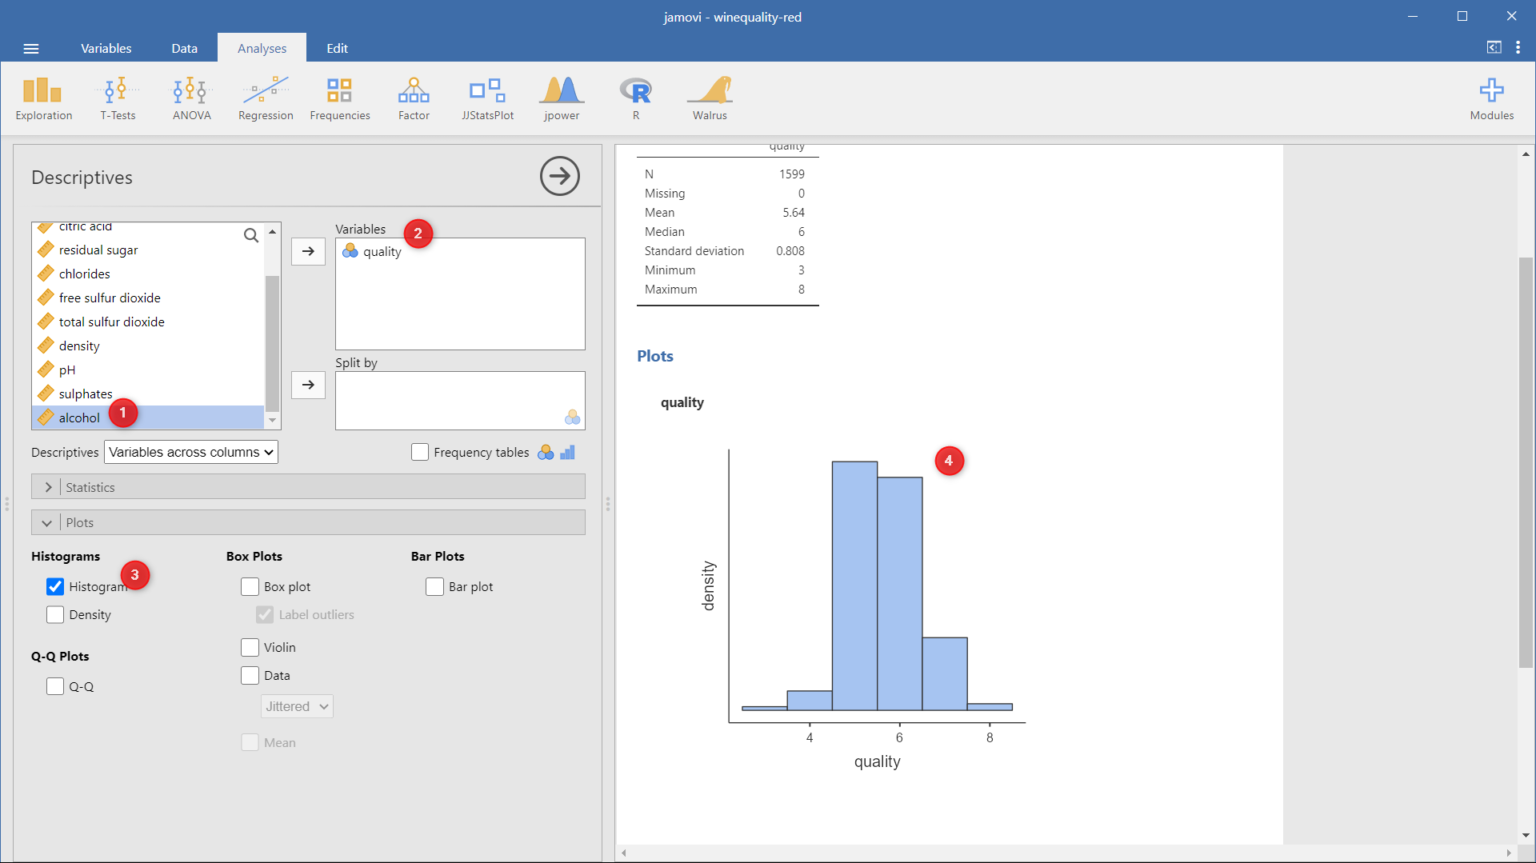Click the ANOVA toolbar icon
The image size is (1536, 863).
point(191,98)
